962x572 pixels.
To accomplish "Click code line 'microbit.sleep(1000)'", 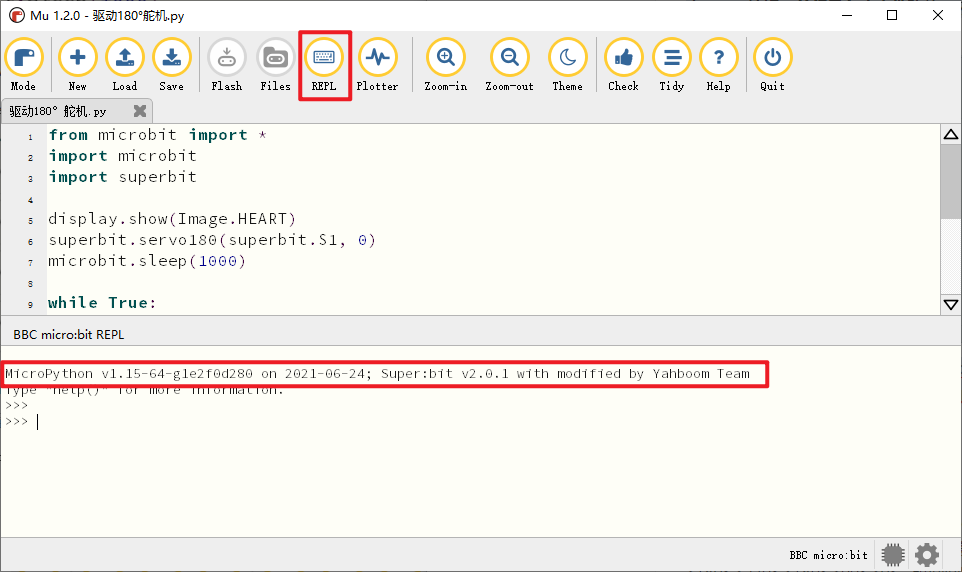I will pyautogui.click(x=147, y=261).
